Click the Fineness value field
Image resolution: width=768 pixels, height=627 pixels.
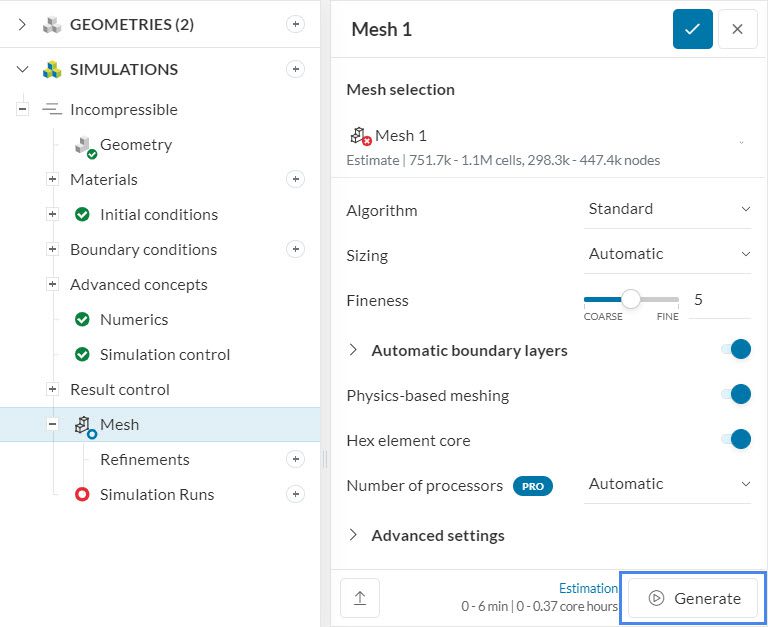[x=720, y=300]
